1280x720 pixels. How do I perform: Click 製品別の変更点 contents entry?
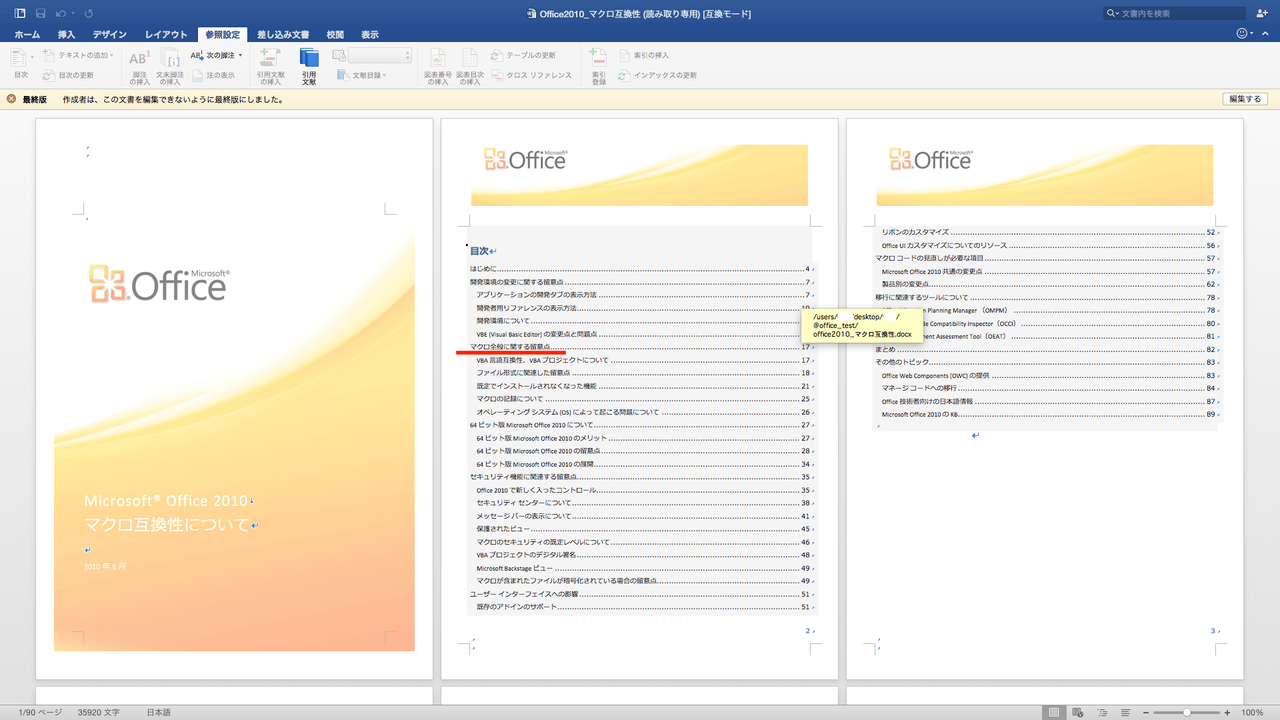click(x=1049, y=284)
